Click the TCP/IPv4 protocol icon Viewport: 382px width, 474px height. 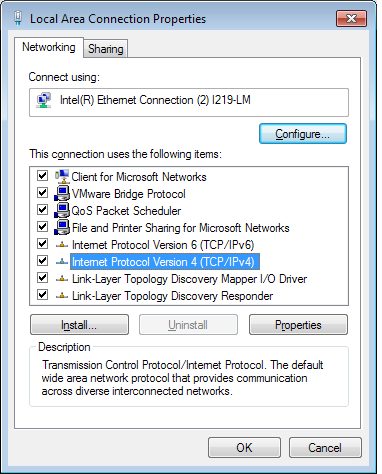point(62,262)
